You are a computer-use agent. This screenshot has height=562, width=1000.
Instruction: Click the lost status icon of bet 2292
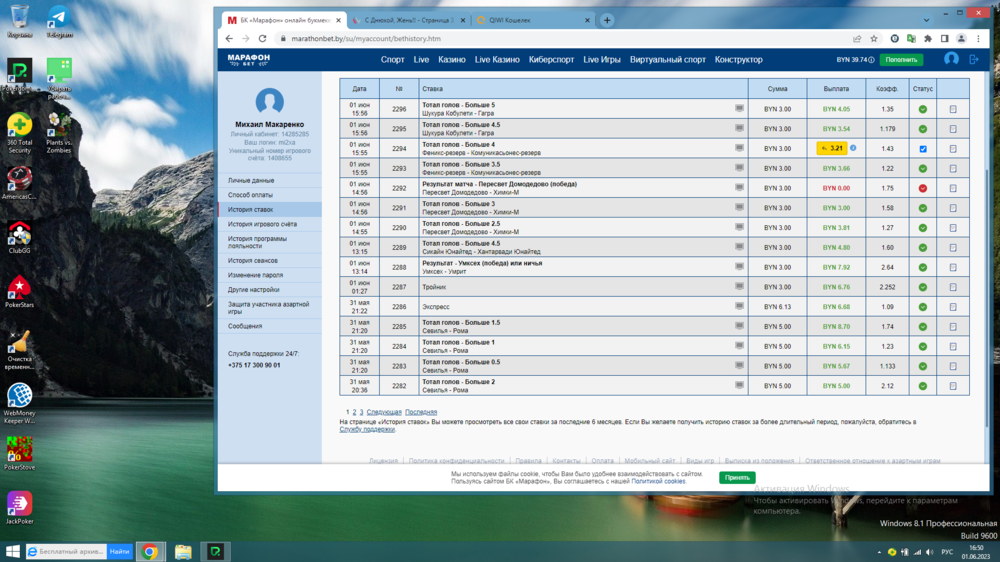click(x=923, y=188)
